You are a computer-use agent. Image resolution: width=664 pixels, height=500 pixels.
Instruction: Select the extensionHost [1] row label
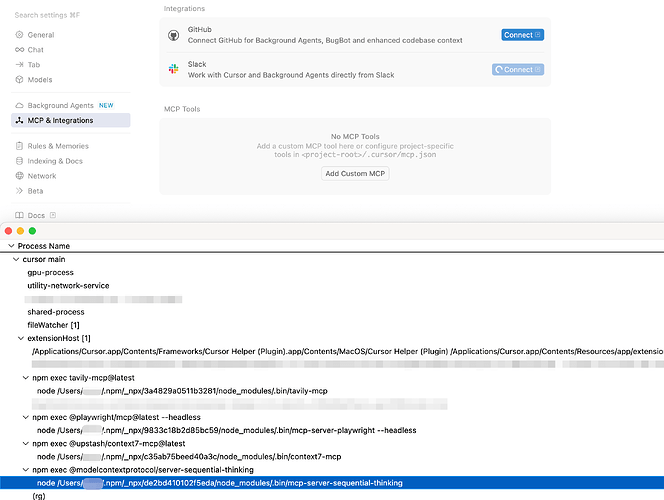click(59, 338)
